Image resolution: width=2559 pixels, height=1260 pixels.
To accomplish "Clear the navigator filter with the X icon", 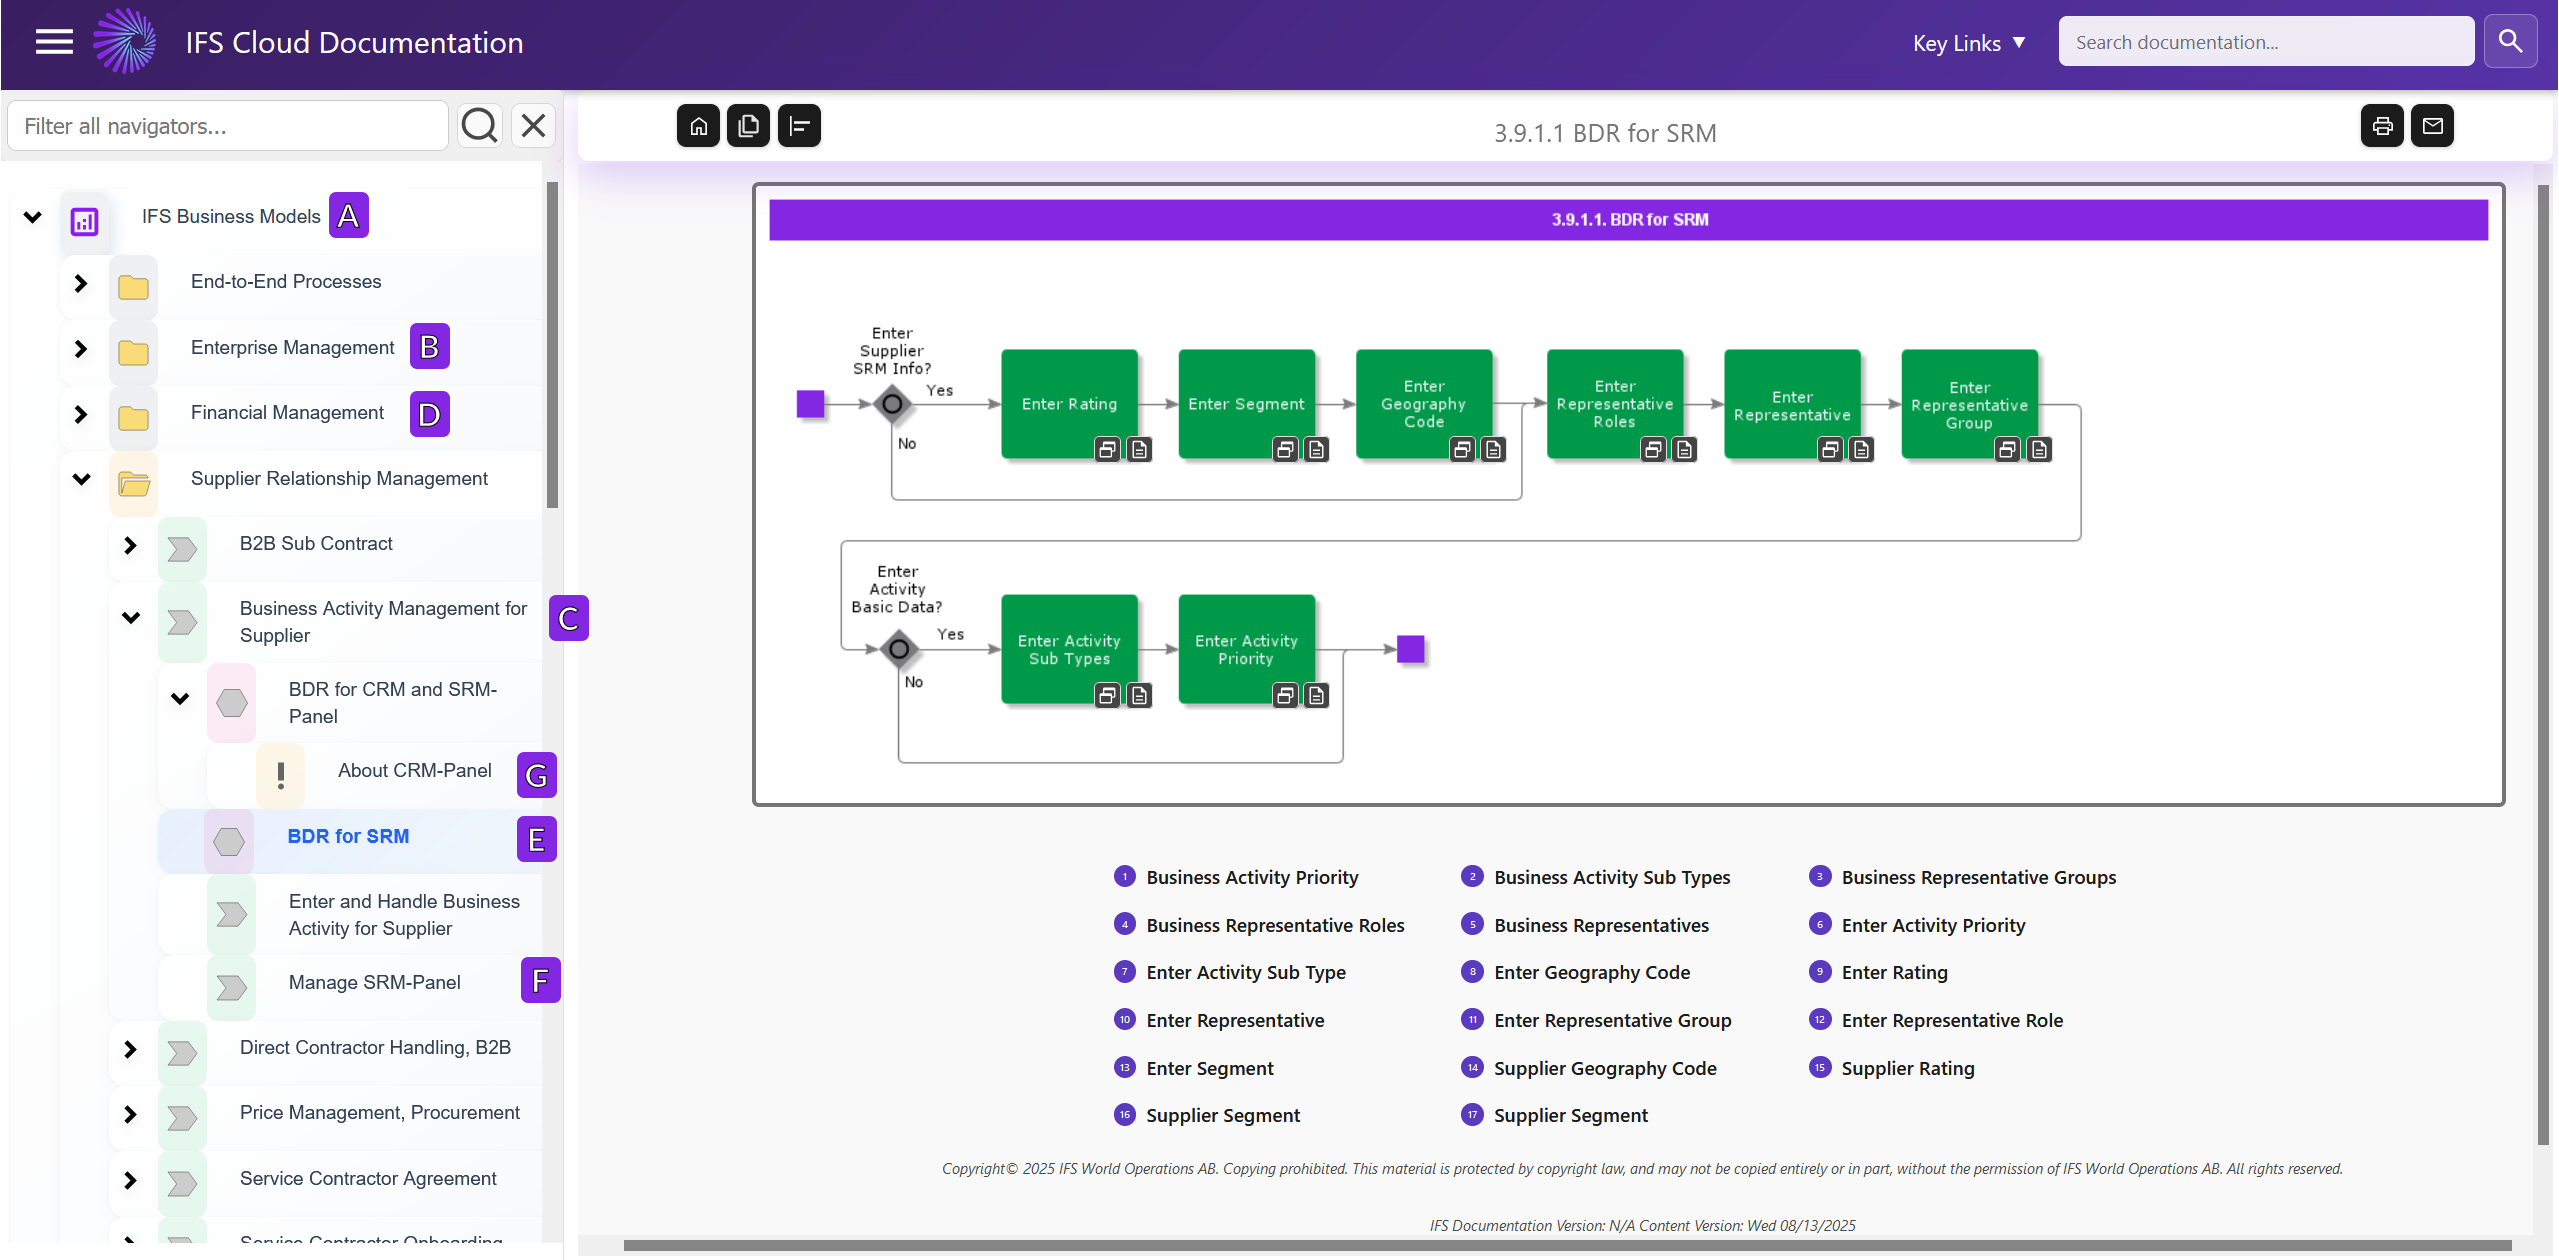I will click(532, 125).
